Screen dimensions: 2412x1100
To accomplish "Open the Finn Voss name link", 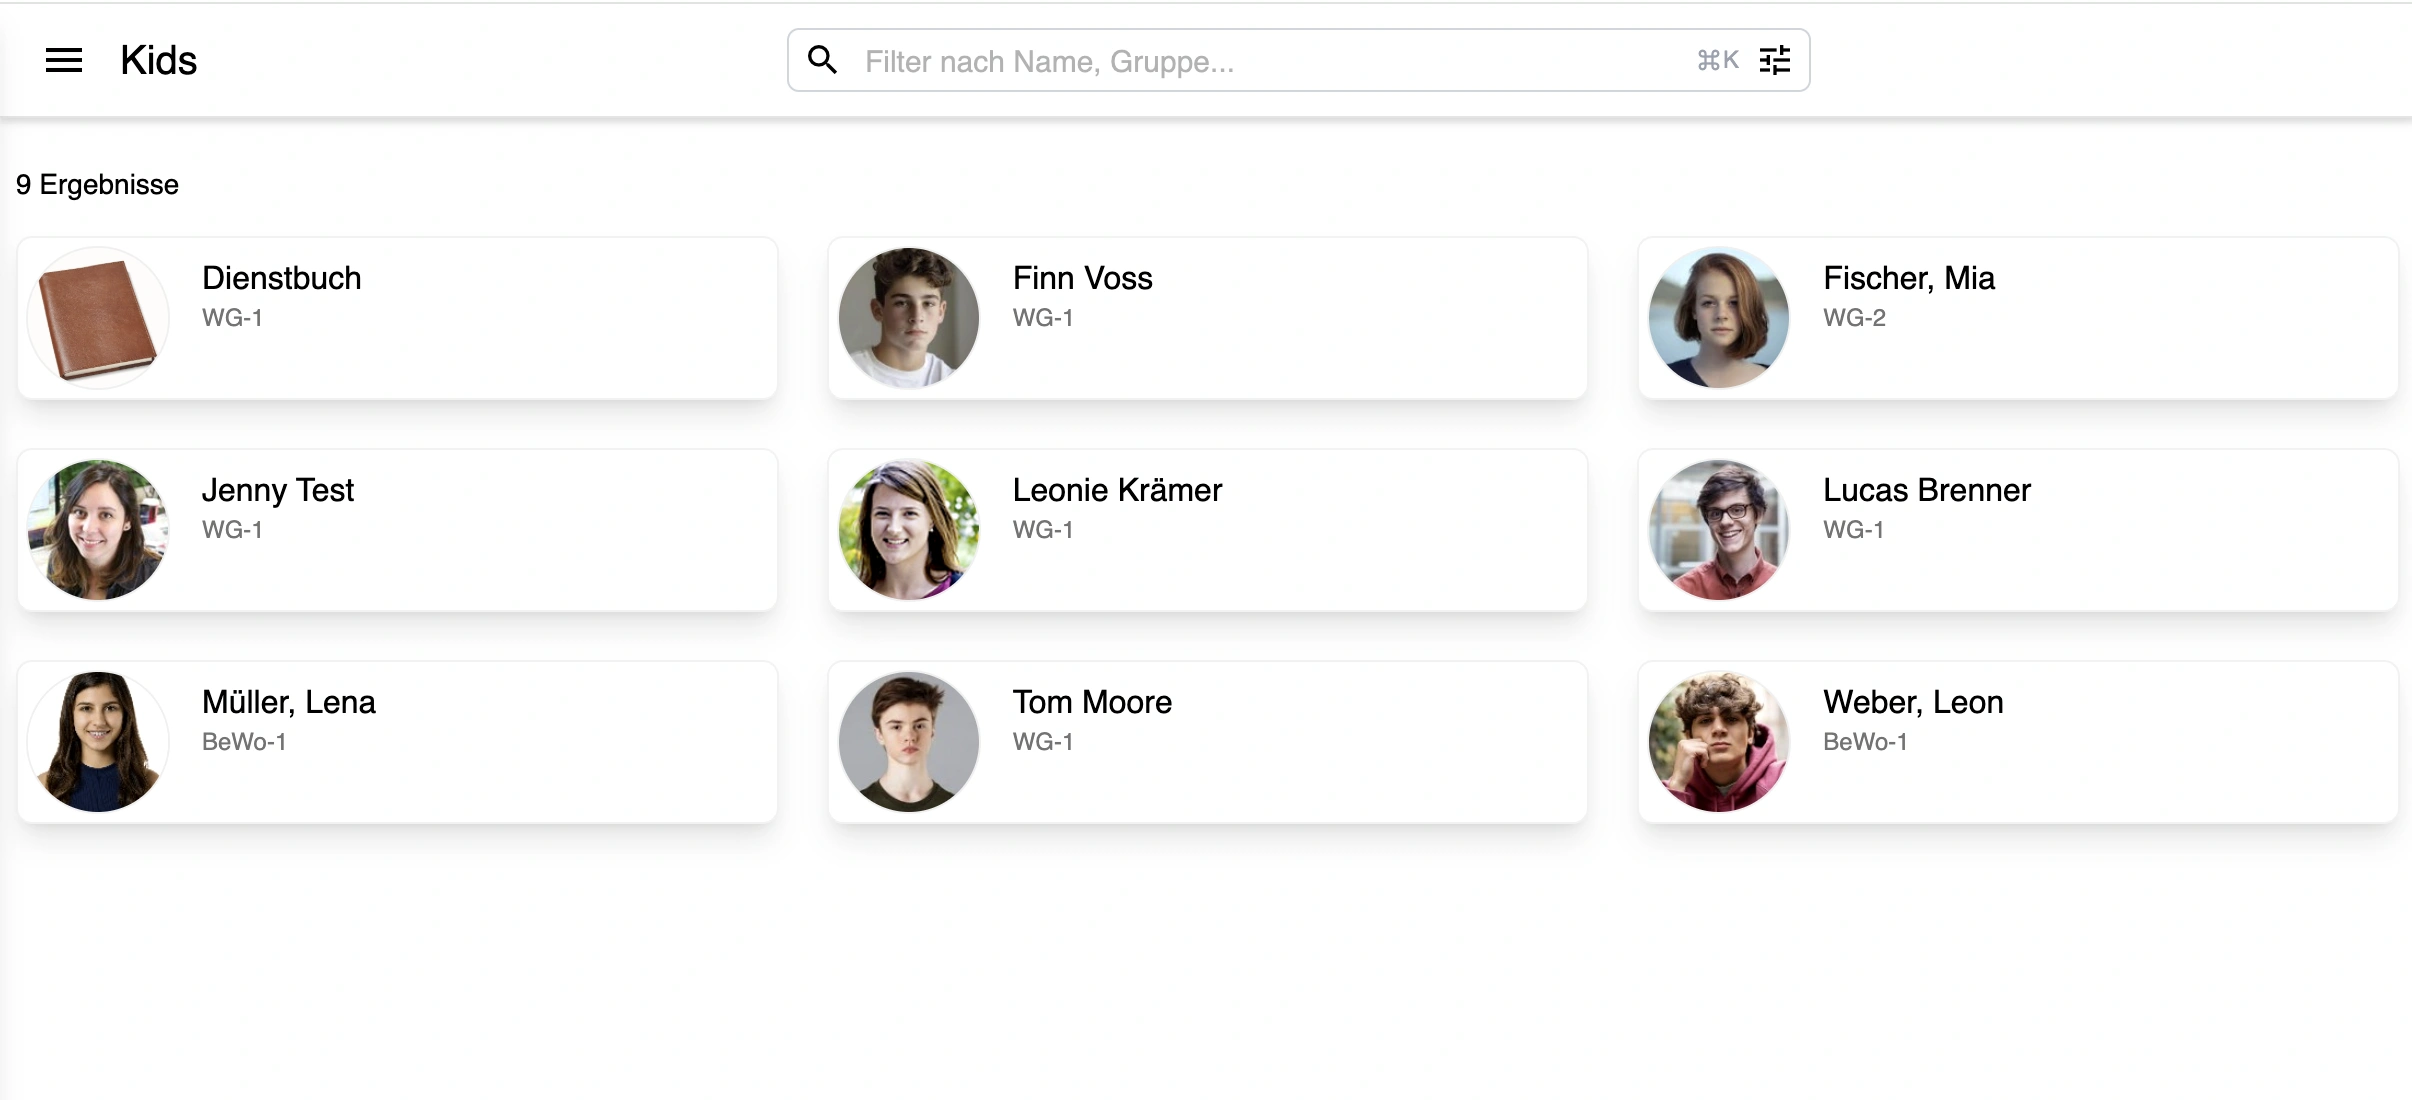I will click(x=1083, y=278).
